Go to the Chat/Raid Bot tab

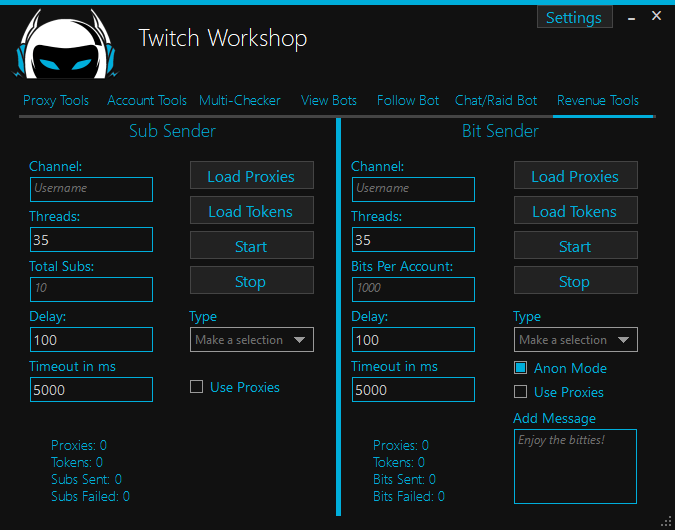click(496, 100)
